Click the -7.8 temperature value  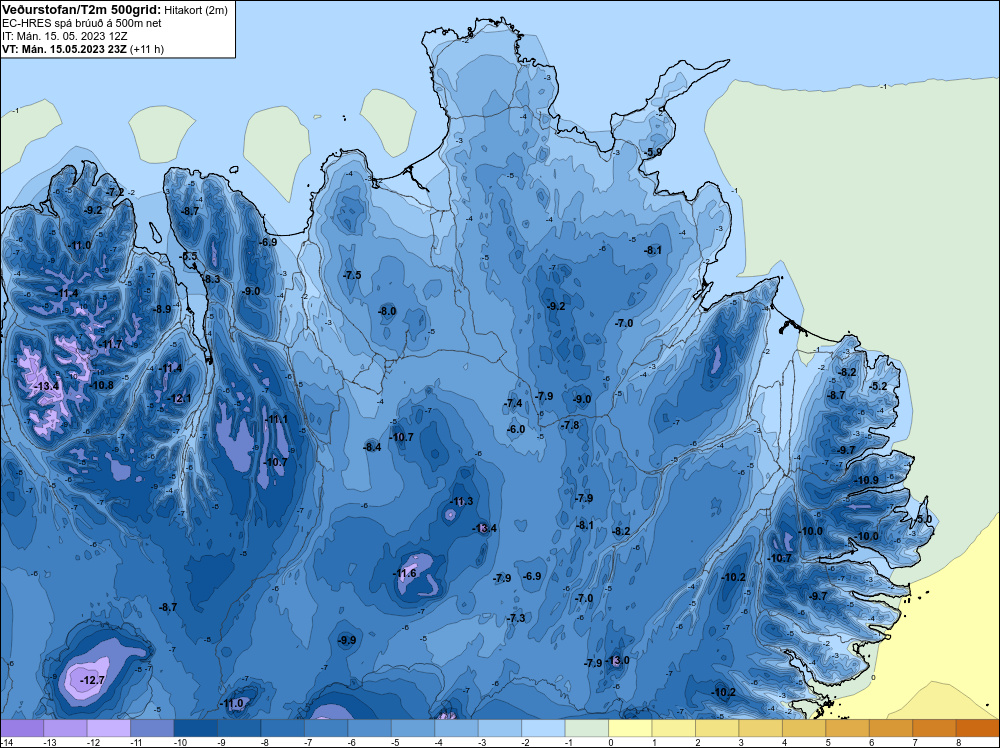(x=570, y=425)
